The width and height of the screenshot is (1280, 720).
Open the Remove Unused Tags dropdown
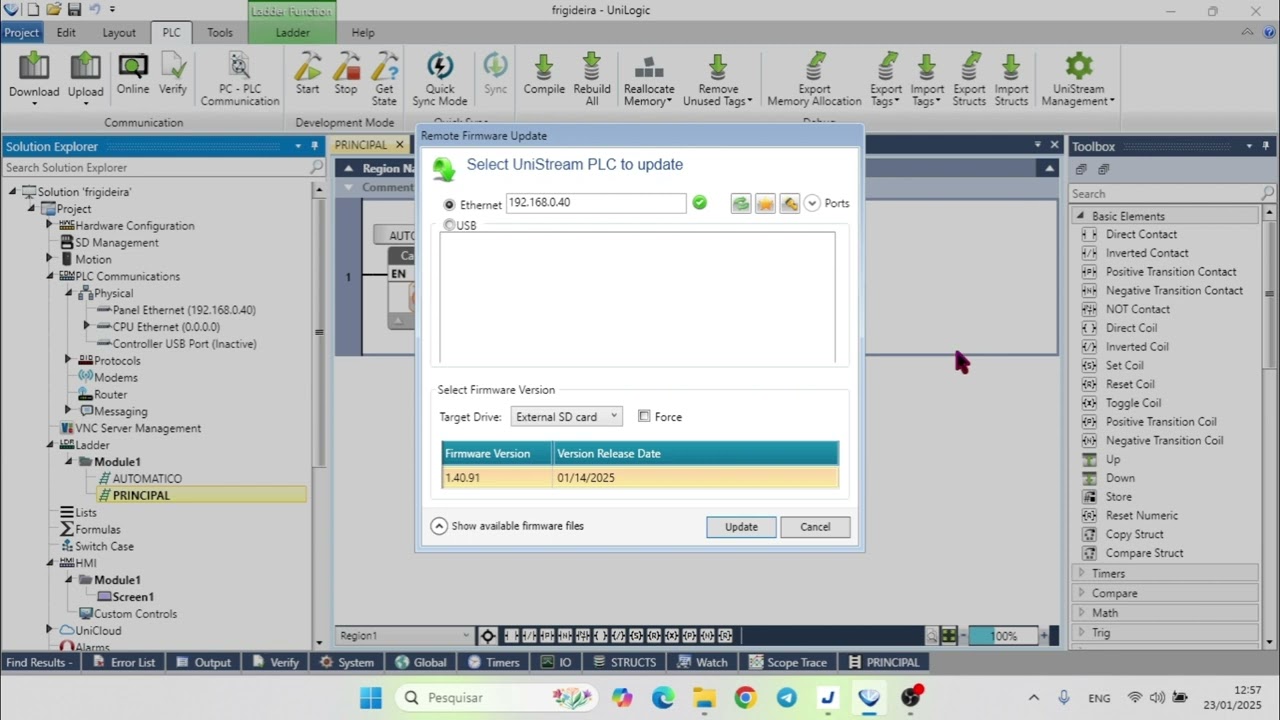pyautogui.click(x=718, y=80)
